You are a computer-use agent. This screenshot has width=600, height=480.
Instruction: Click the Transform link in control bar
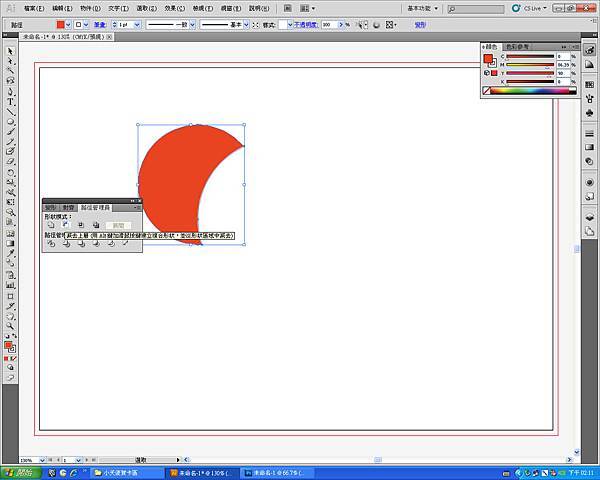420,25
